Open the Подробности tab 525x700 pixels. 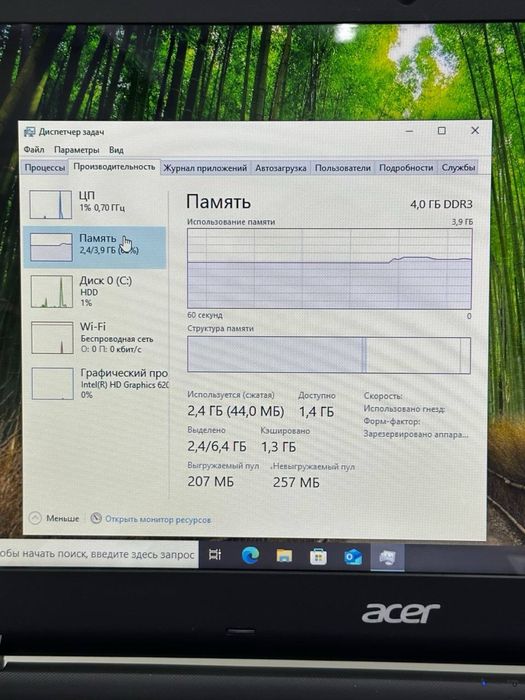tap(406, 168)
